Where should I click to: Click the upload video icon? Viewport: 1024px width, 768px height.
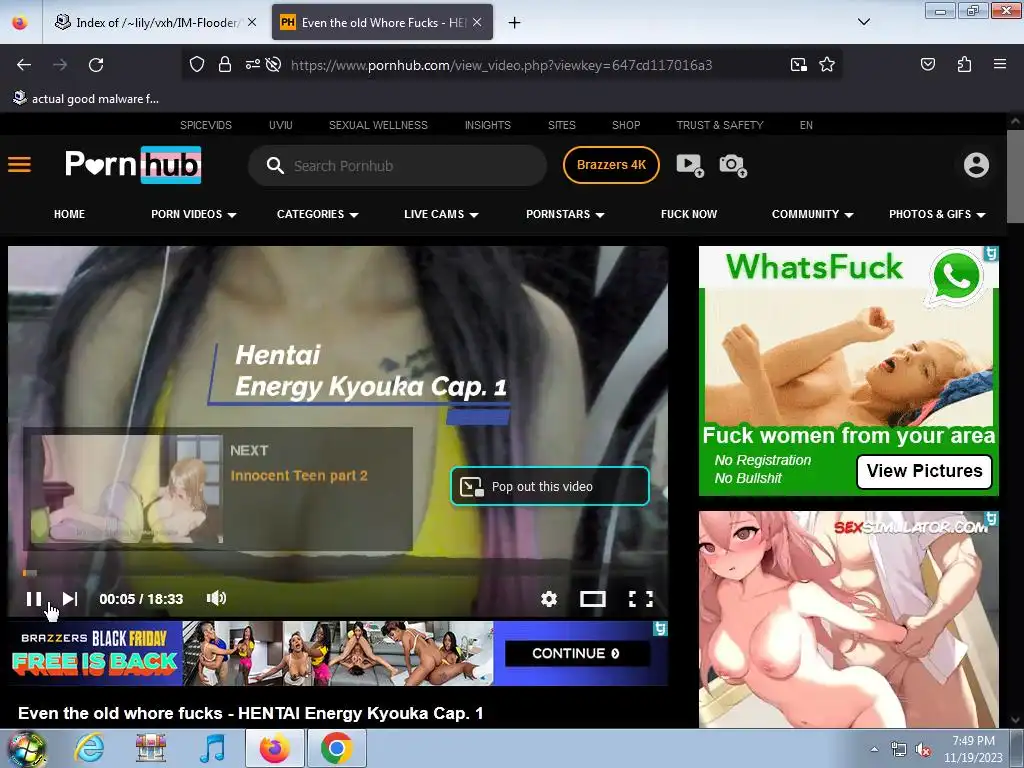(x=690, y=165)
